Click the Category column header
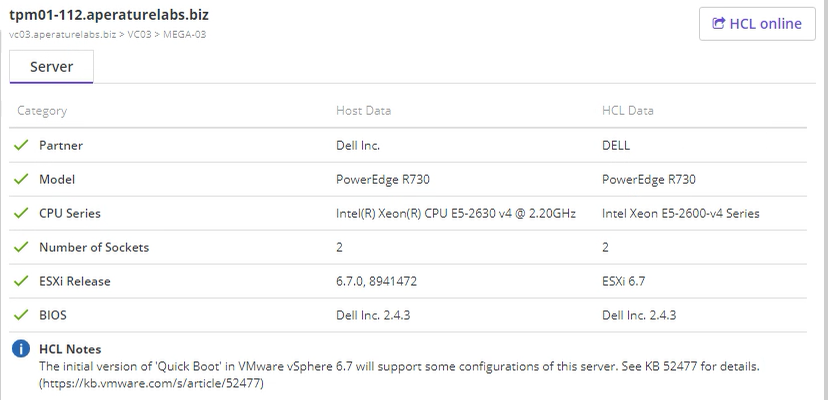828x400 pixels. click(42, 110)
